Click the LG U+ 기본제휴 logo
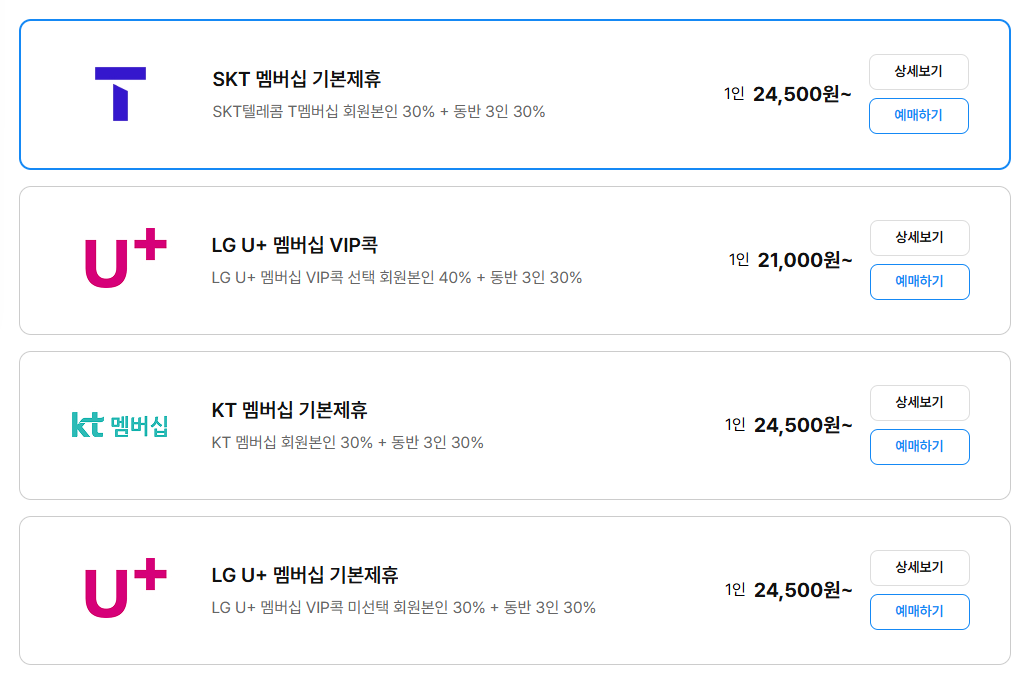 (x=125, y=589)
